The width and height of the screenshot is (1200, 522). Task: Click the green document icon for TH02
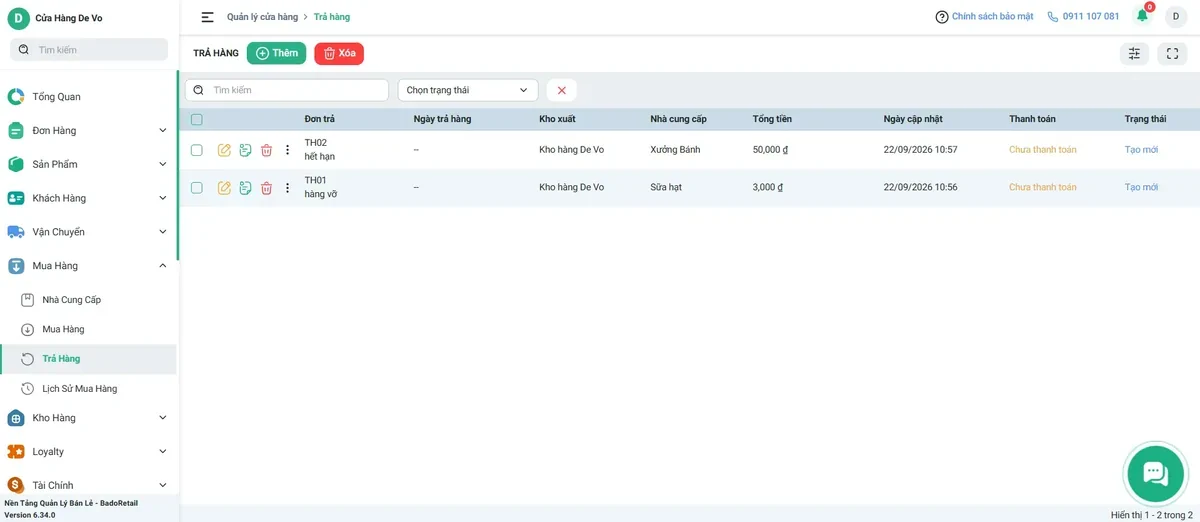245,150
